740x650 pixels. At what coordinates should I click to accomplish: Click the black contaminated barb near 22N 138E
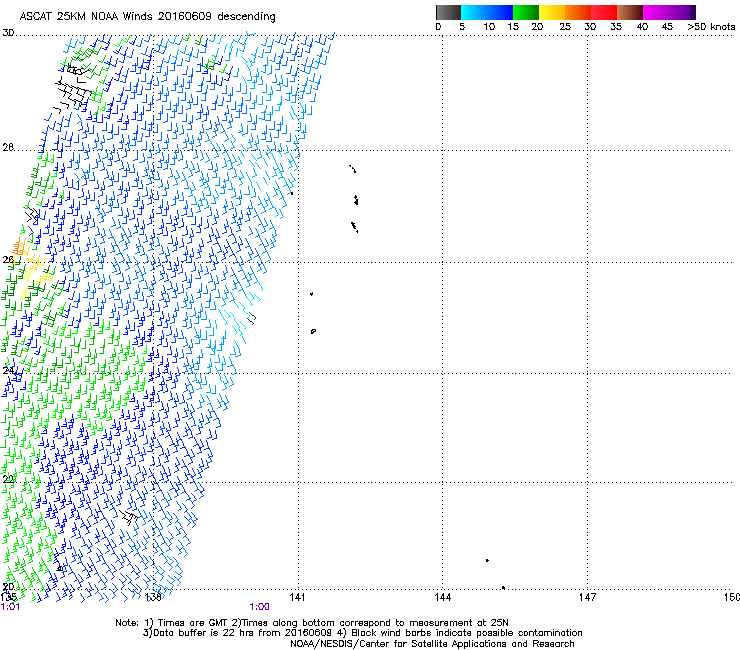tap(128, 516)
